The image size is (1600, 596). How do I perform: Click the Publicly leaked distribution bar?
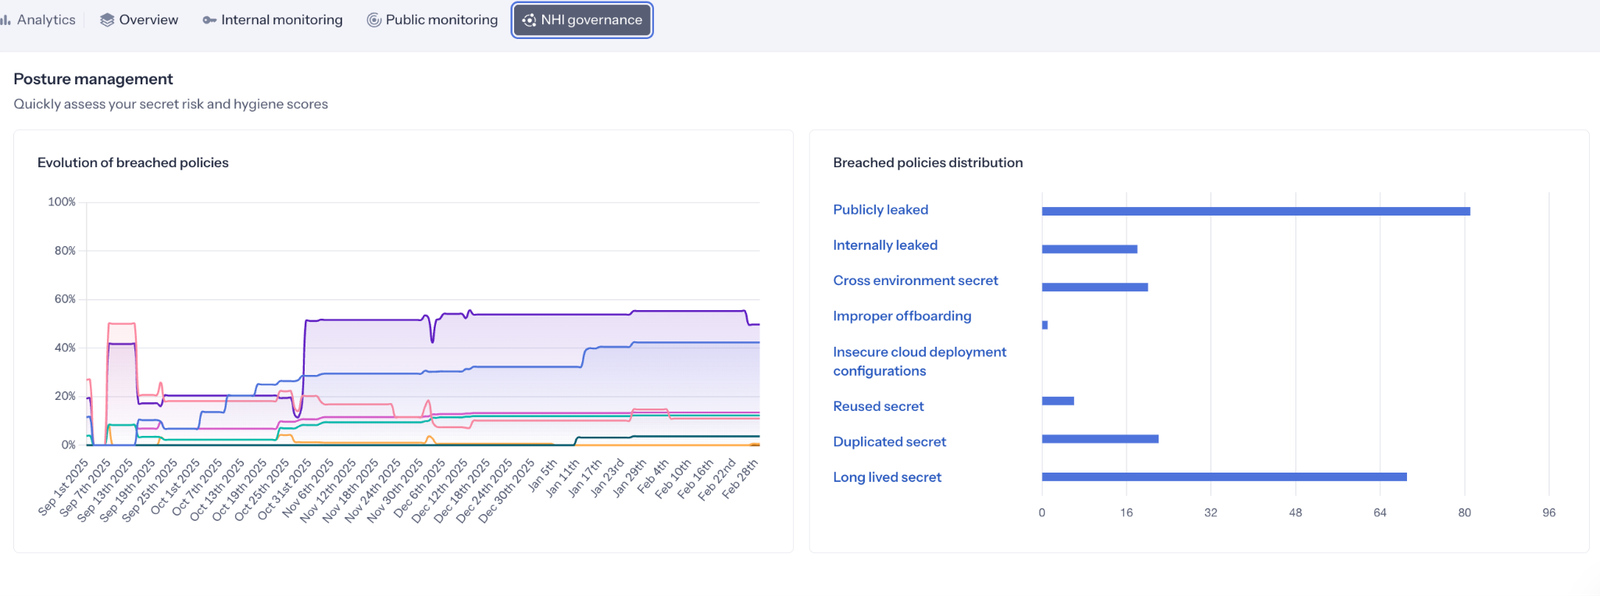tap(1255, 211)
